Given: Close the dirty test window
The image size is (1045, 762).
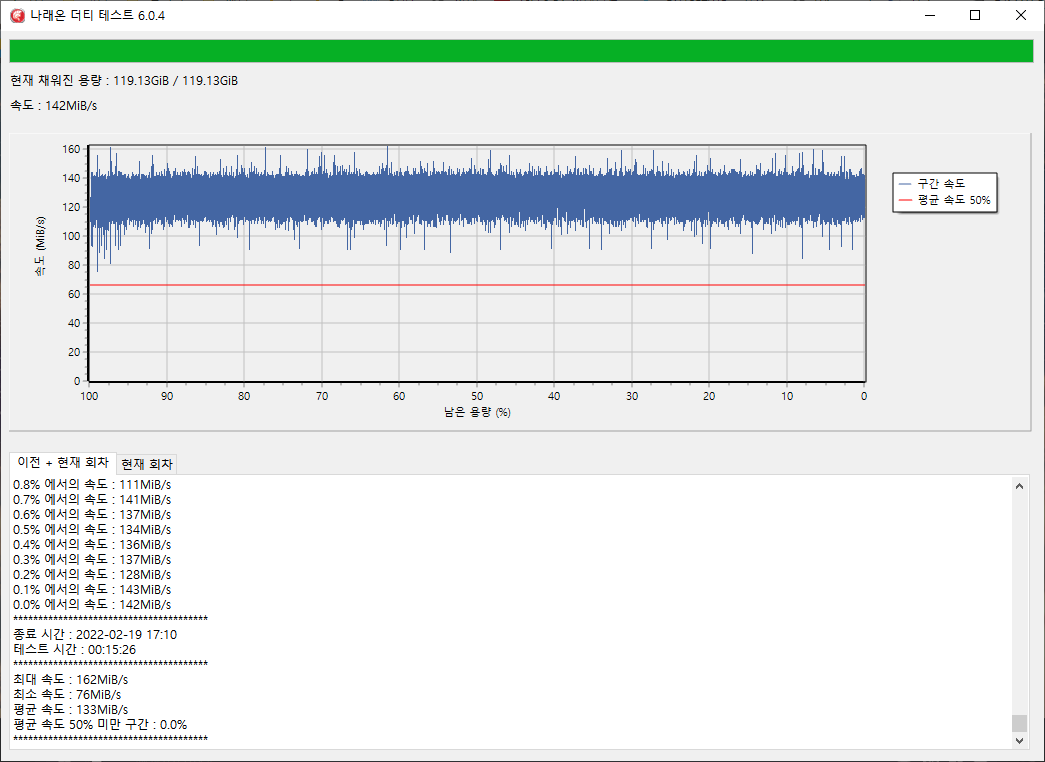Looking at the screenshot, I should pos(1020,15).
